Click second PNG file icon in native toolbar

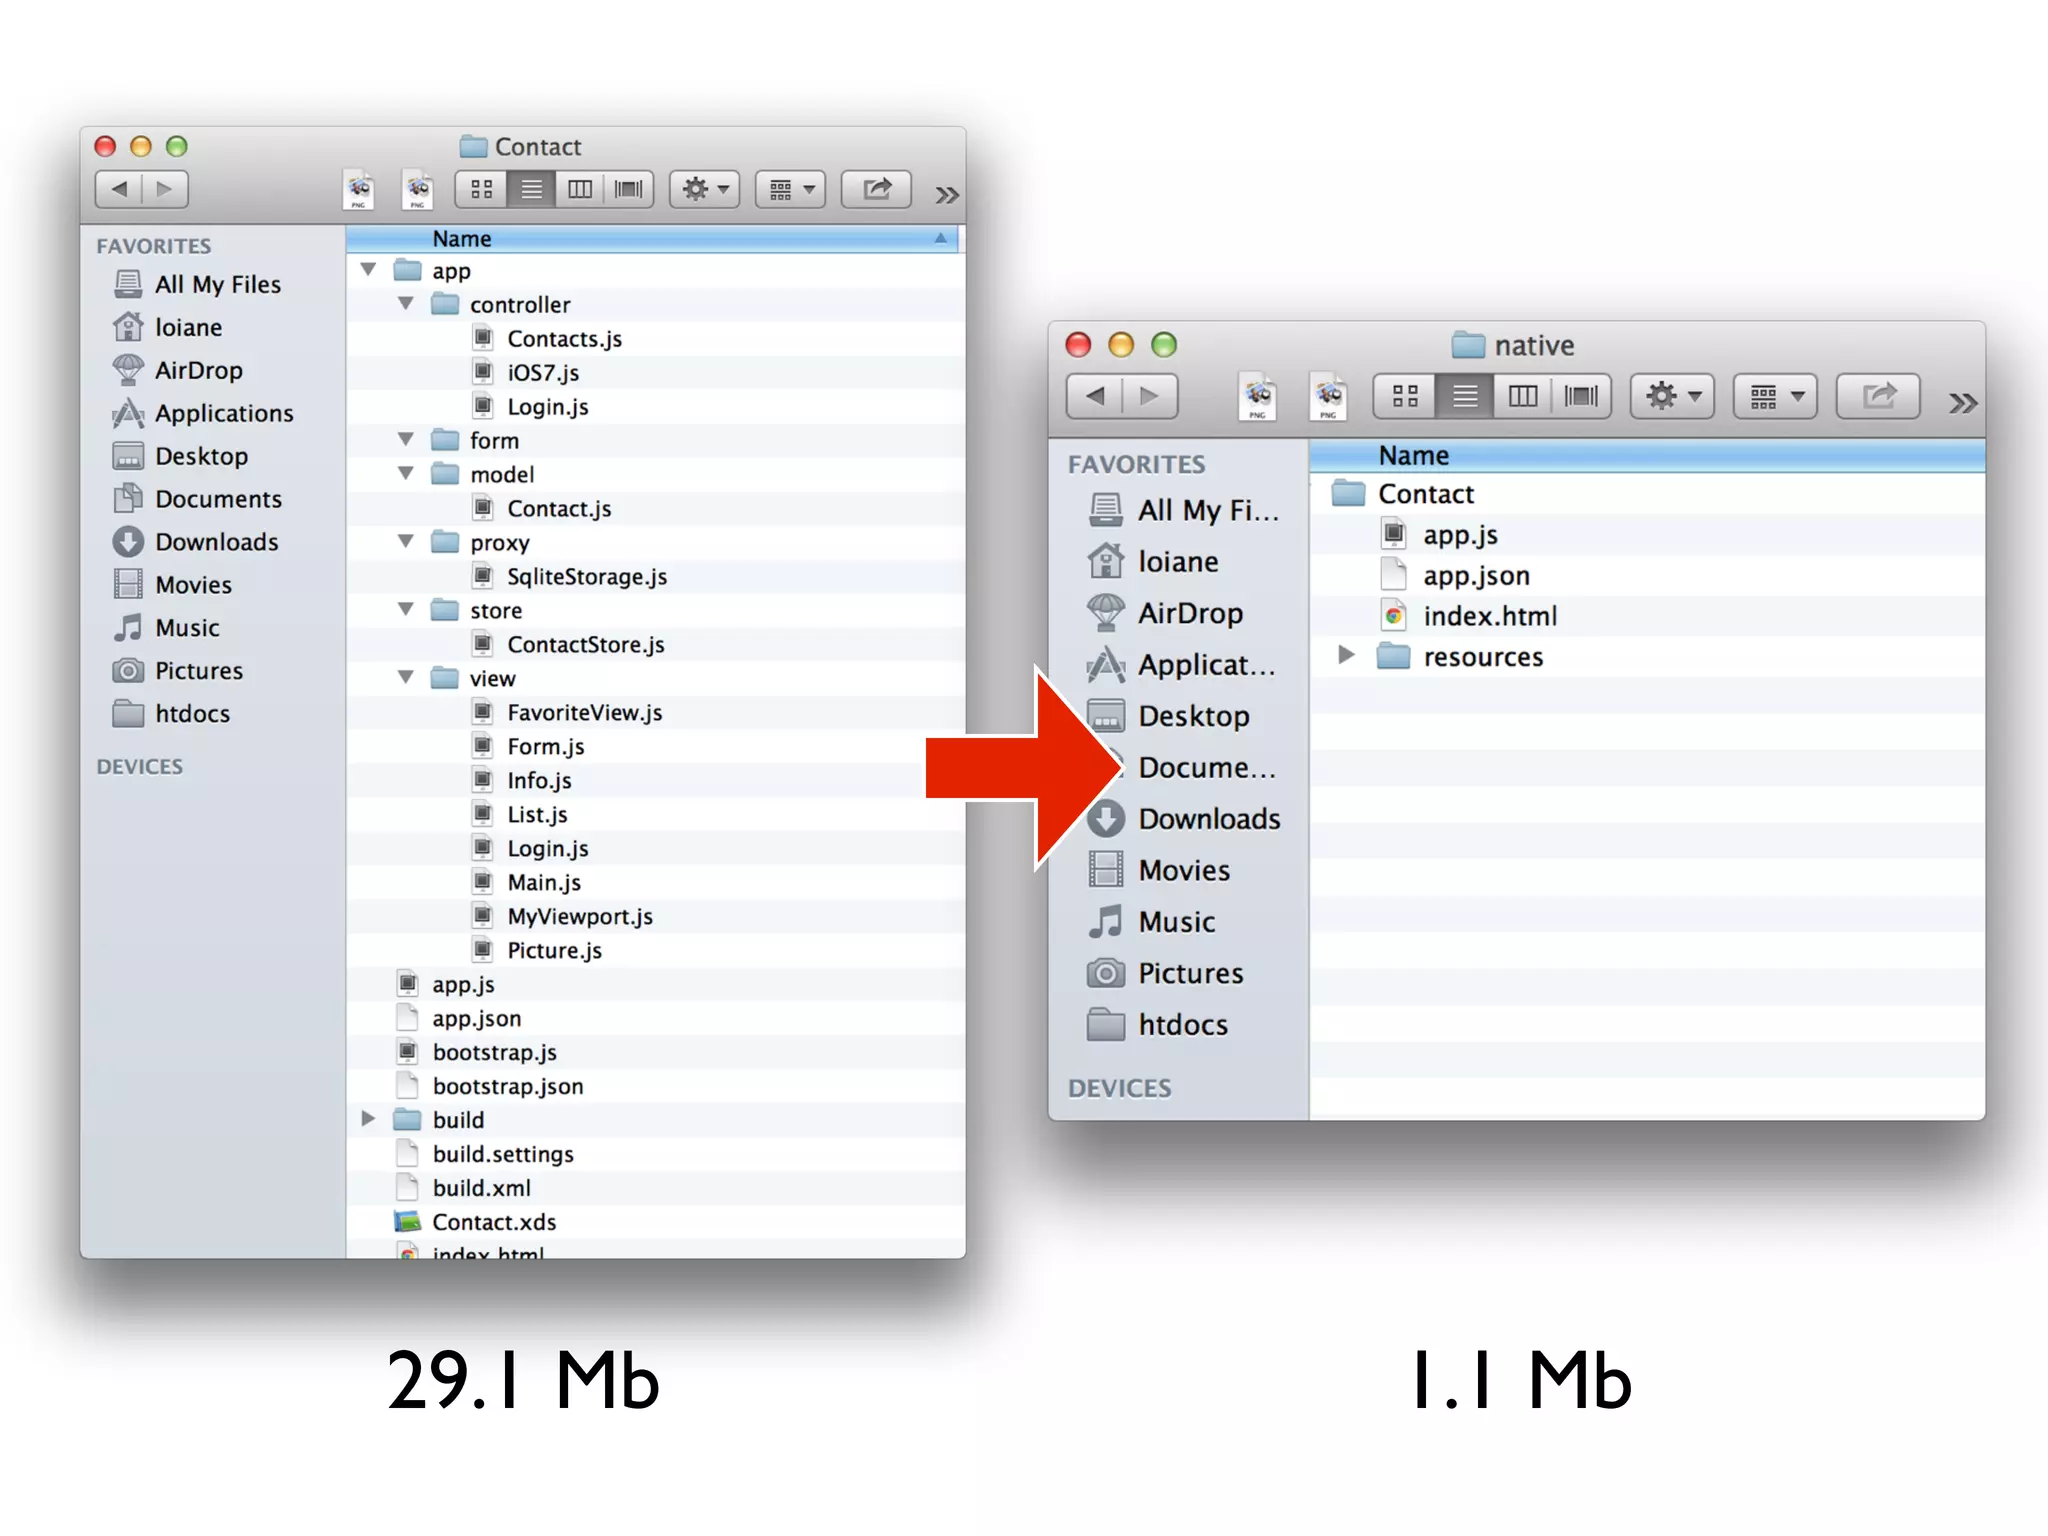coord(1328,398)
